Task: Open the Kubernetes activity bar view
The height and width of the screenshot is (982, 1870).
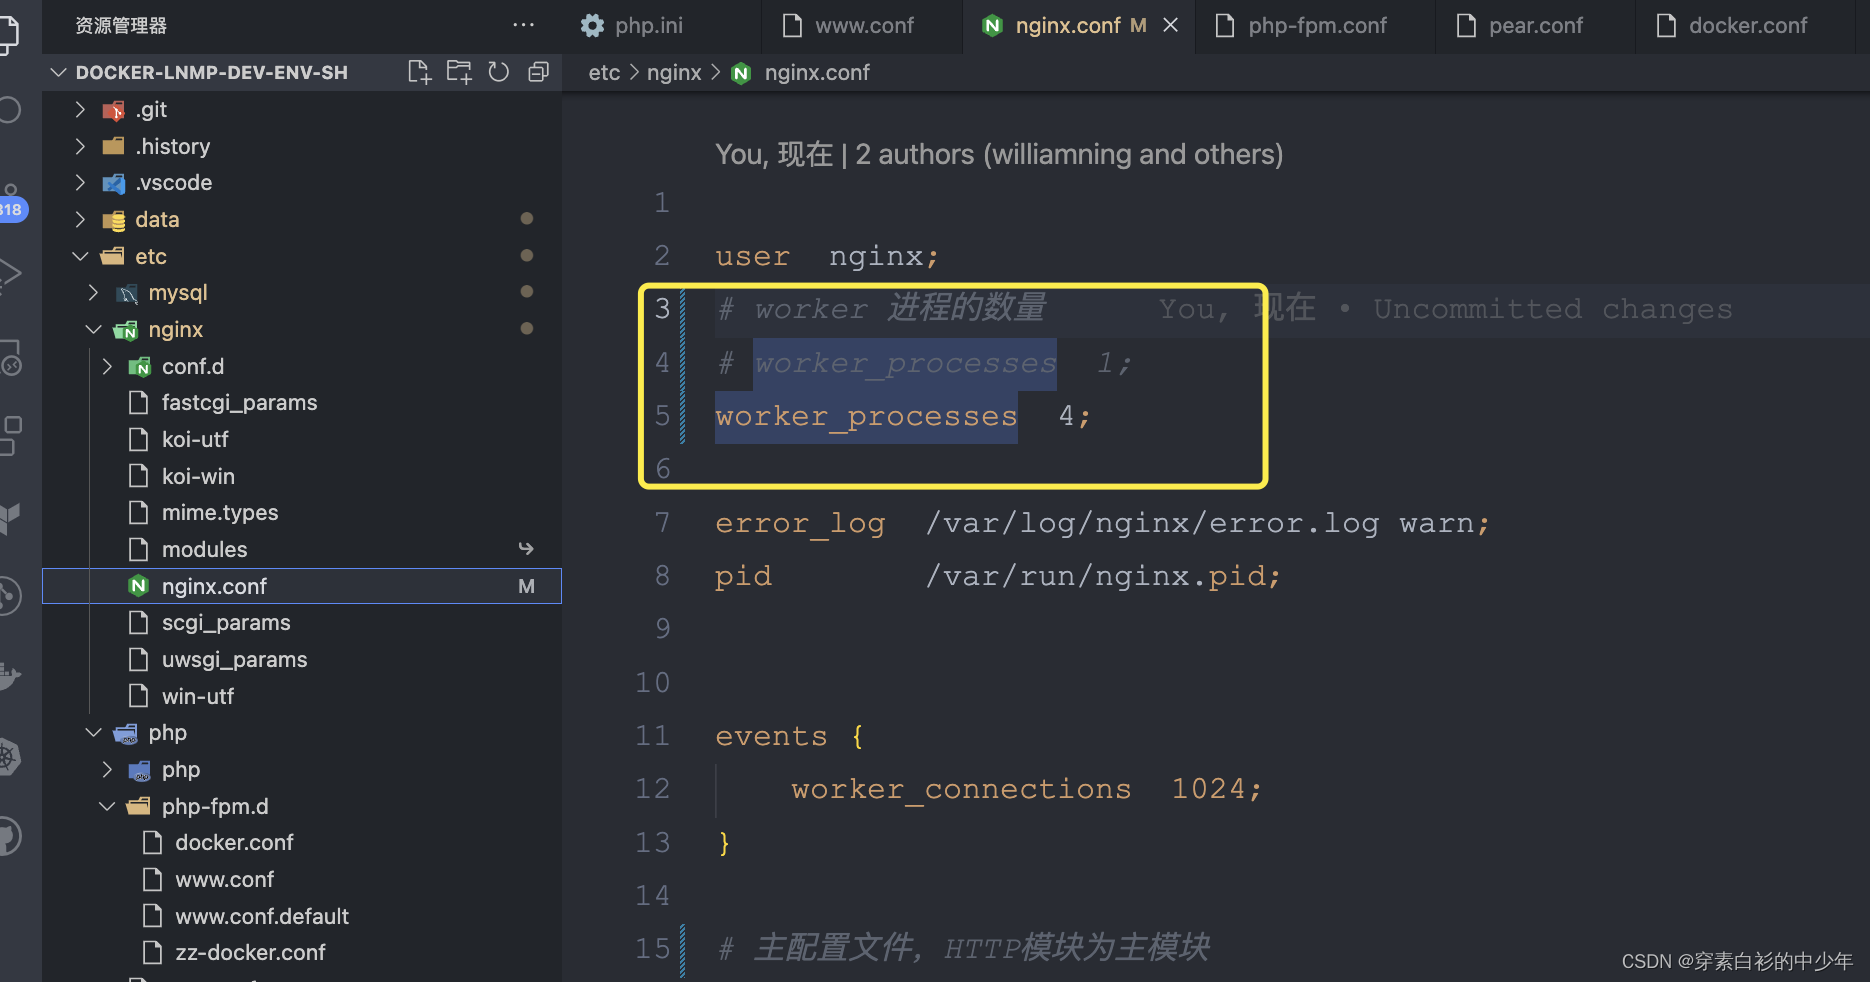Action: coord(8,757)
